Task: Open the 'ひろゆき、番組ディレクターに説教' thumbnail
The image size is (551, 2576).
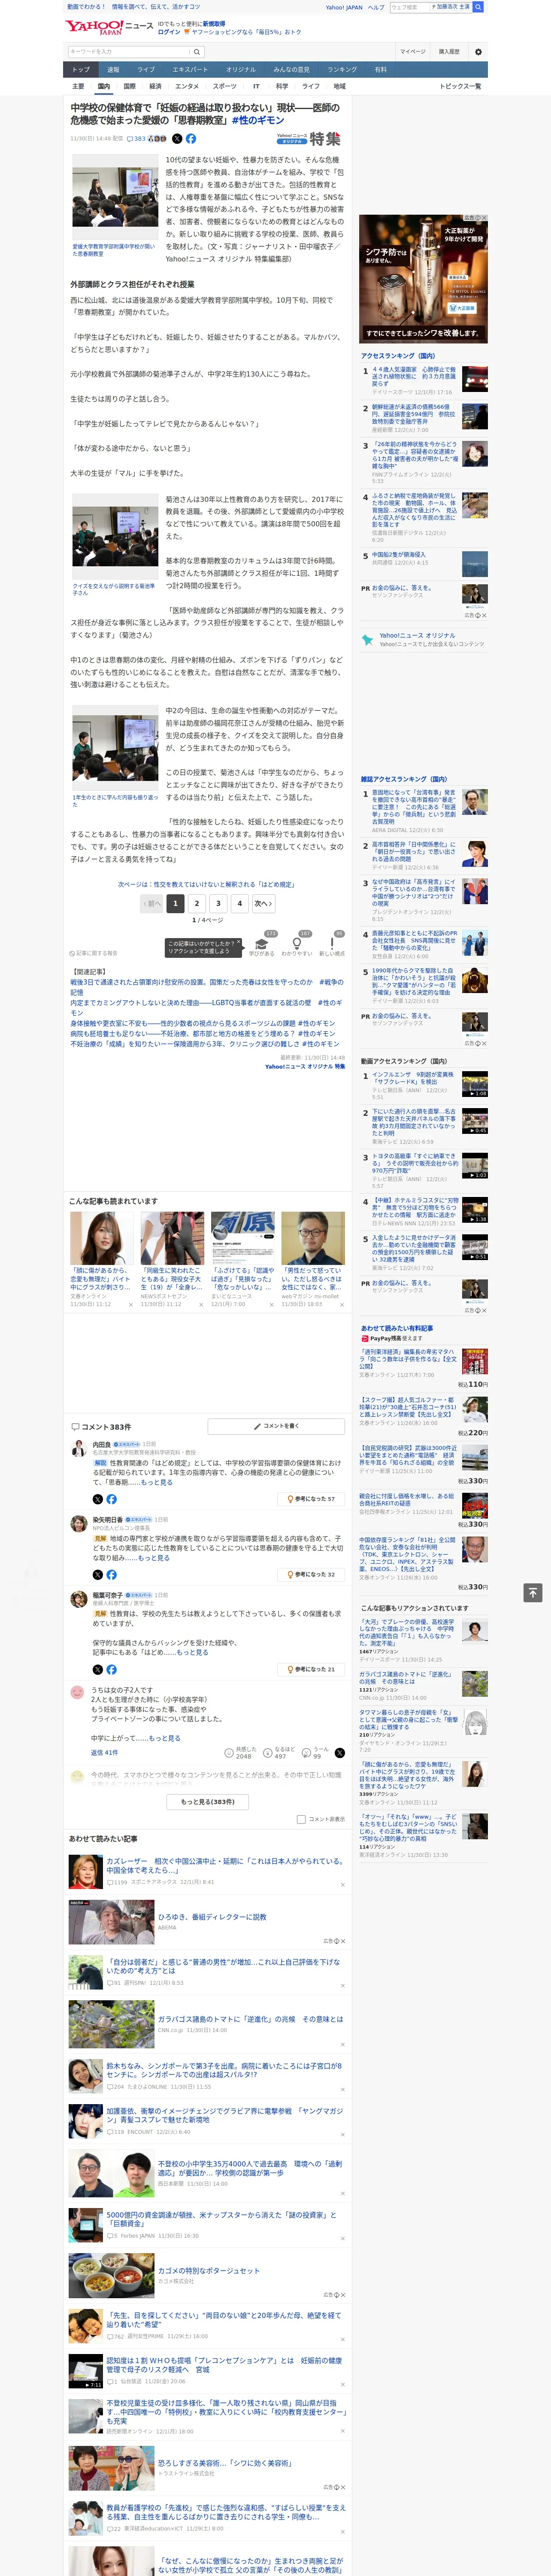Action: [111, 1922]
